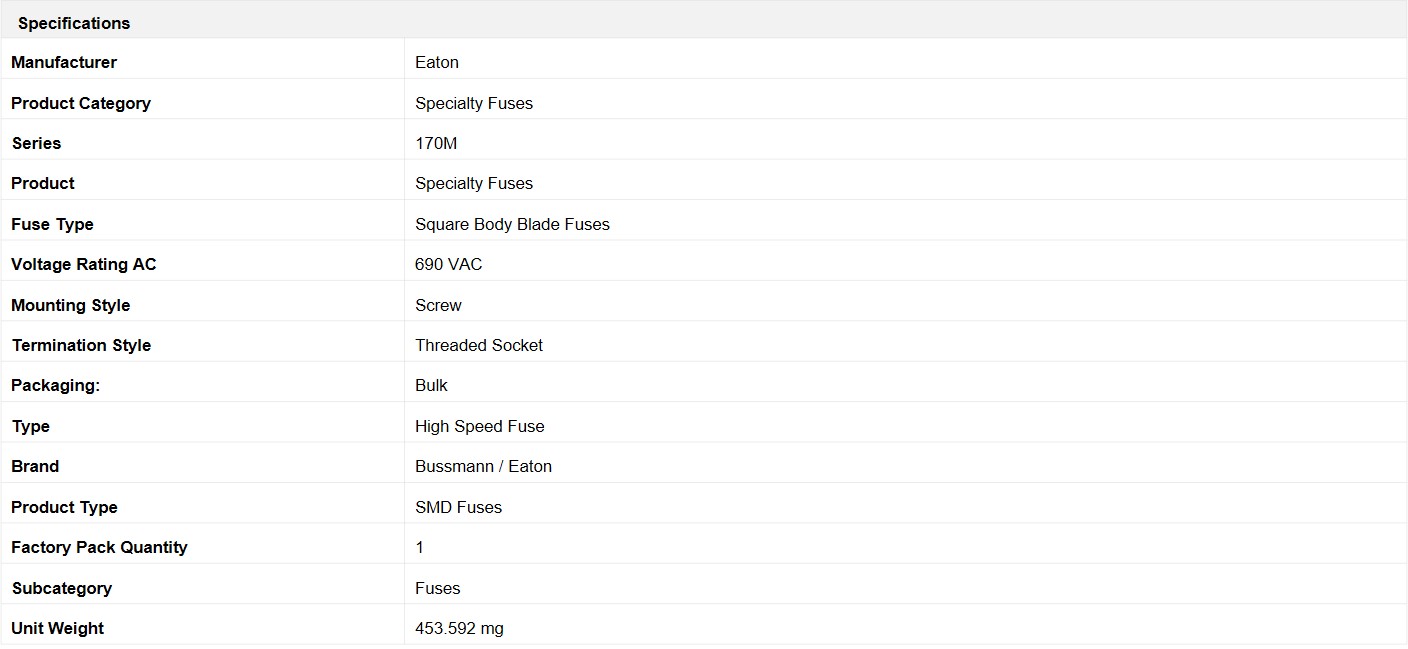The width and height of the screenshot is (1408, 649).
Task: Click the Voltage Rating AC label
Action: coord(84,264)
